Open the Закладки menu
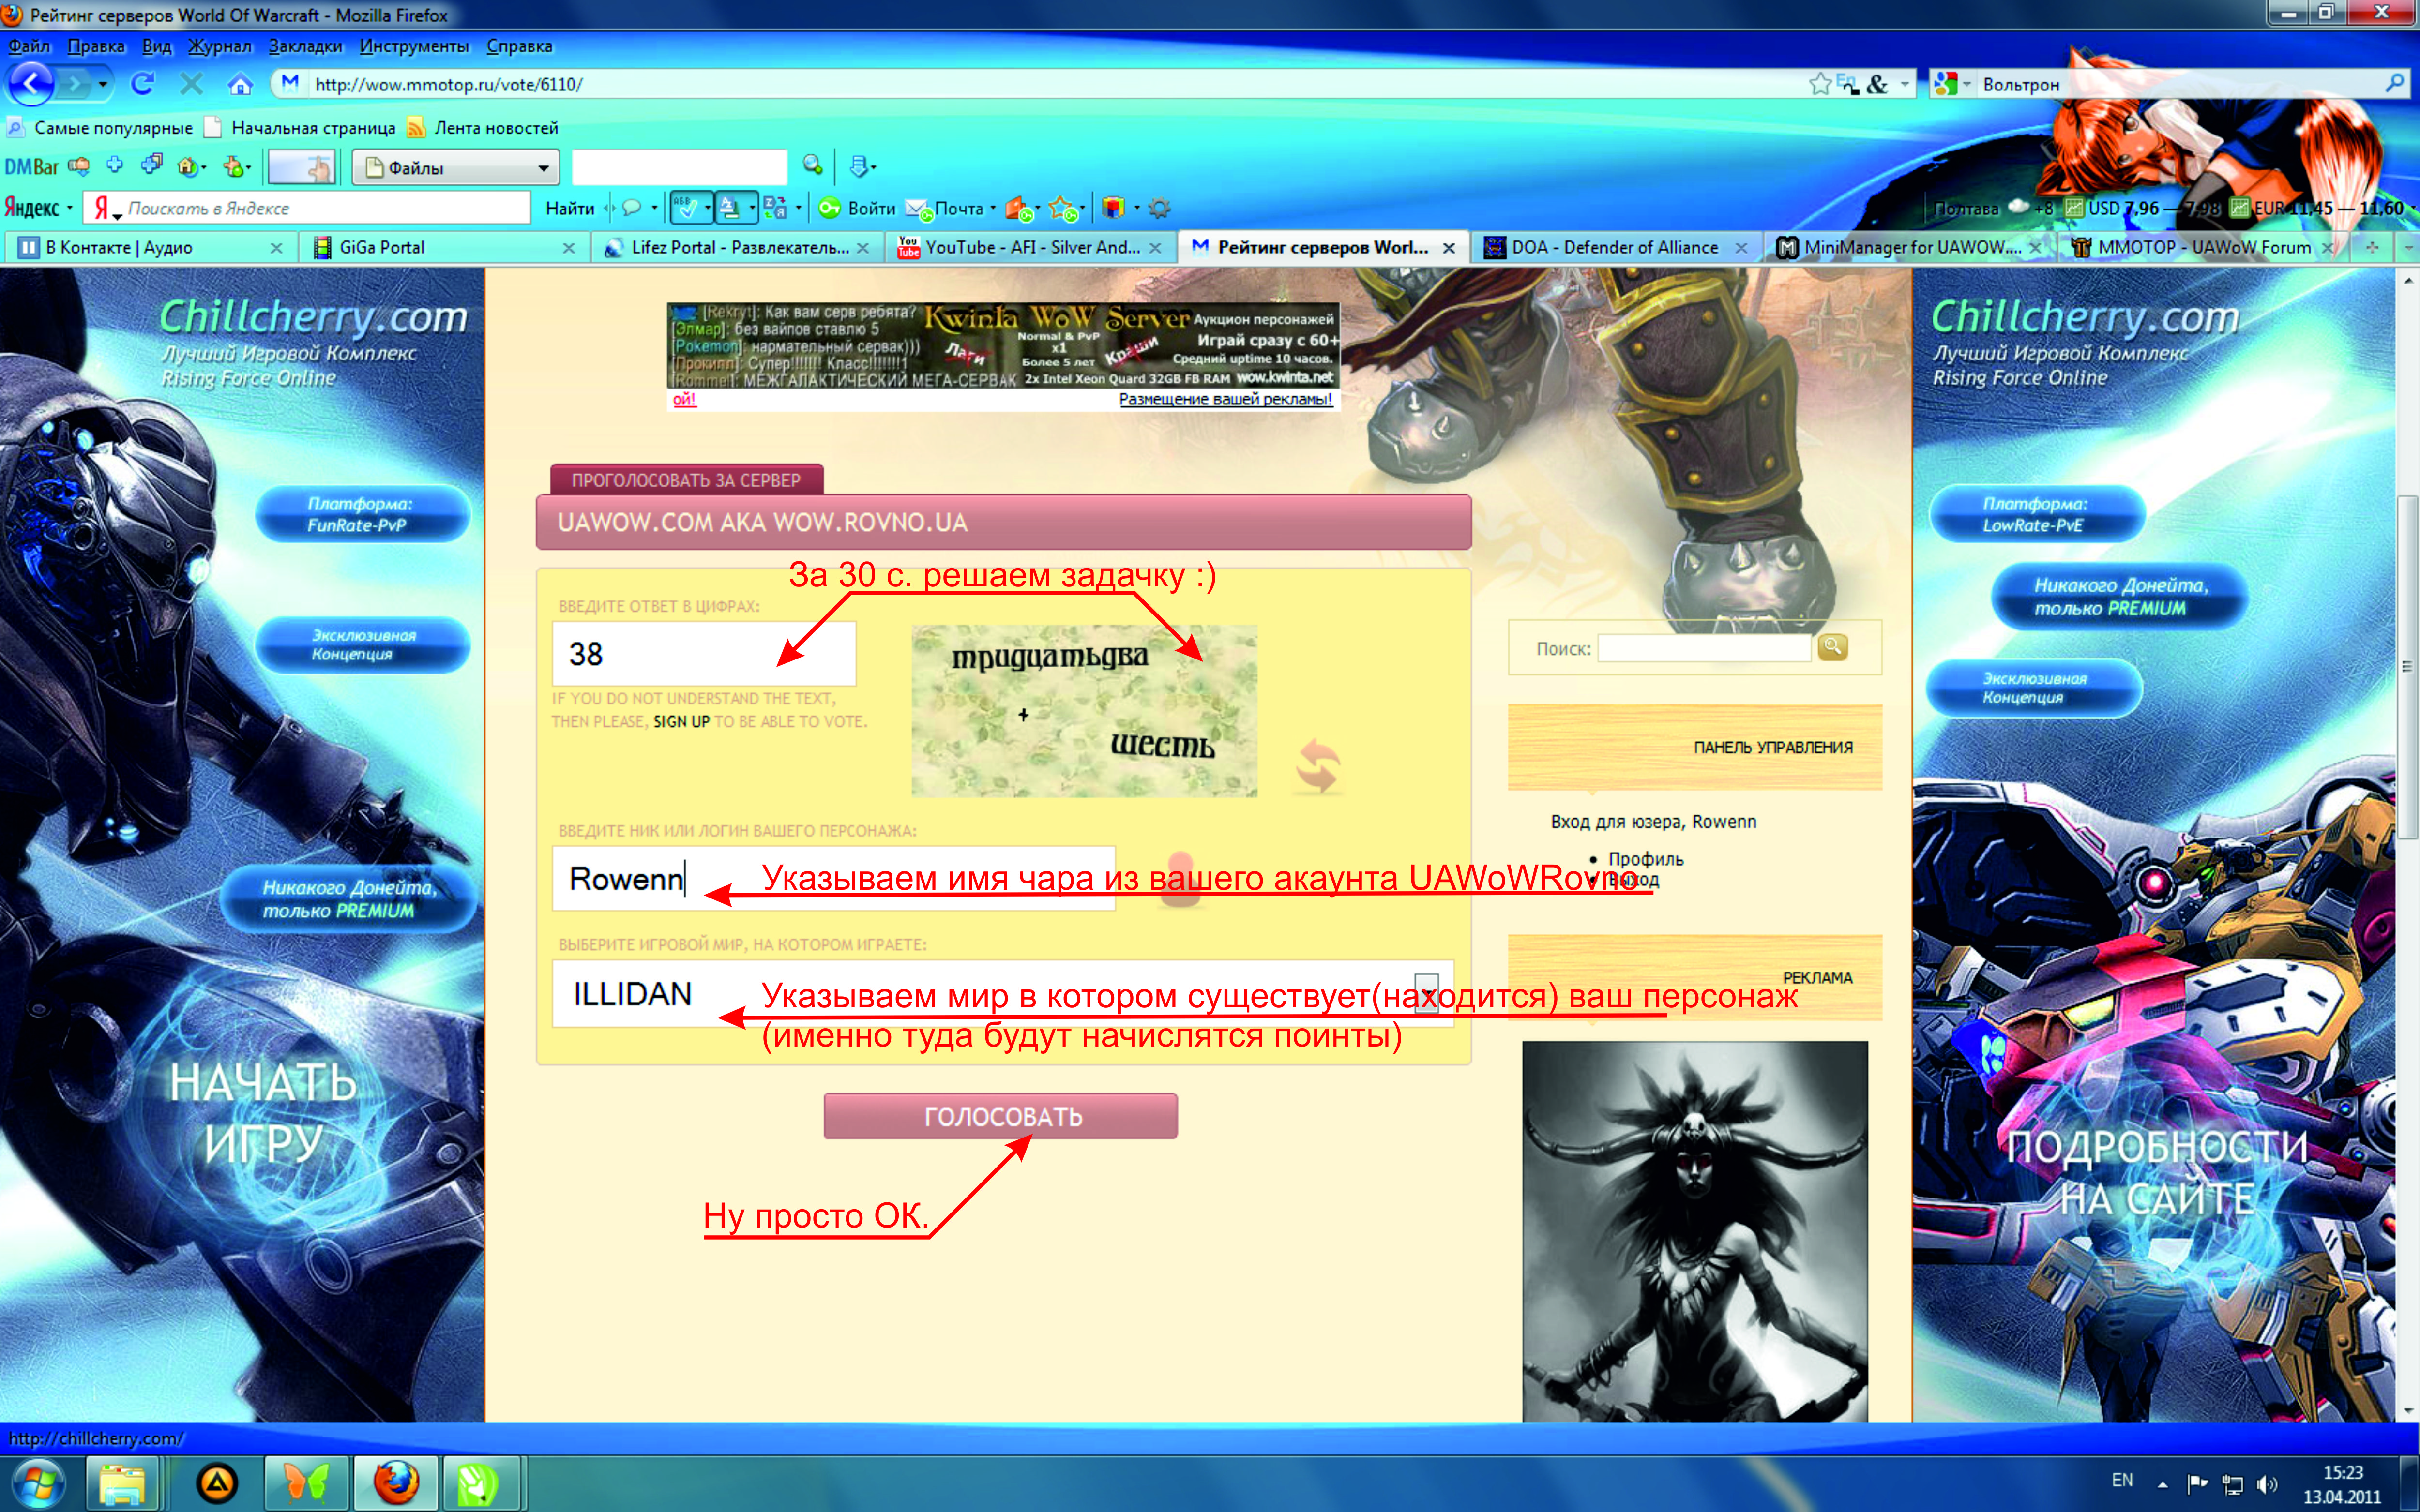 tap(305, 46)
